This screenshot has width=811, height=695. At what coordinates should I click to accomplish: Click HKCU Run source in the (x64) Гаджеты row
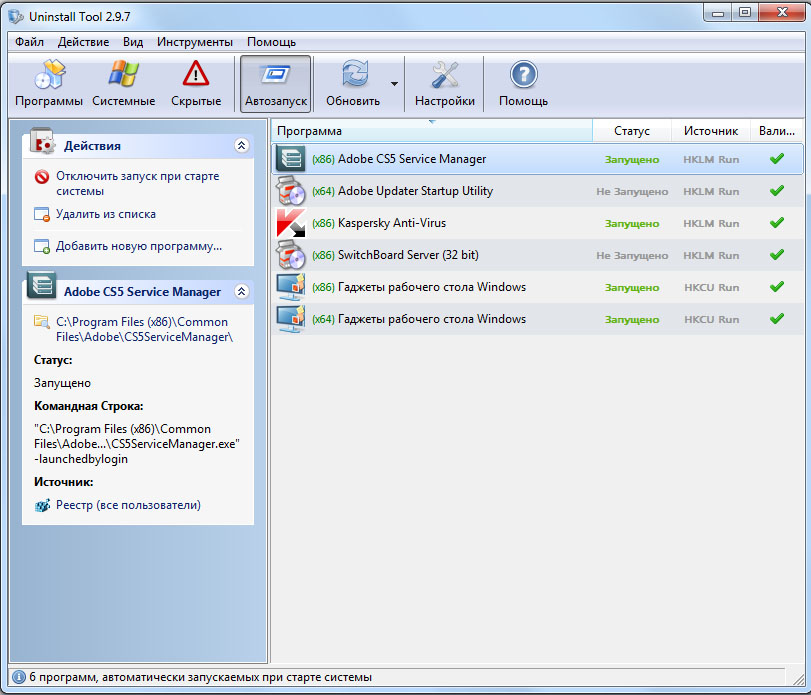pyautogui.click(x=711, y=320)
